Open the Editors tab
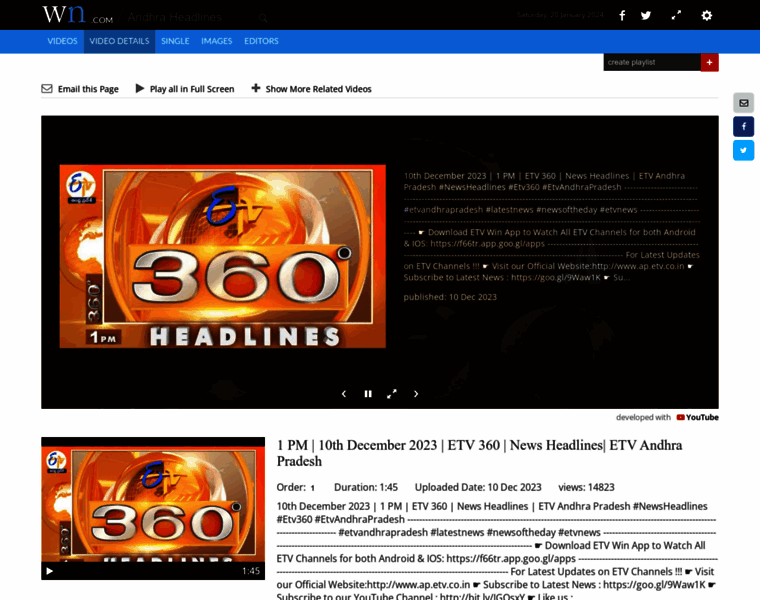760x600 pixels. pos(261,41)
